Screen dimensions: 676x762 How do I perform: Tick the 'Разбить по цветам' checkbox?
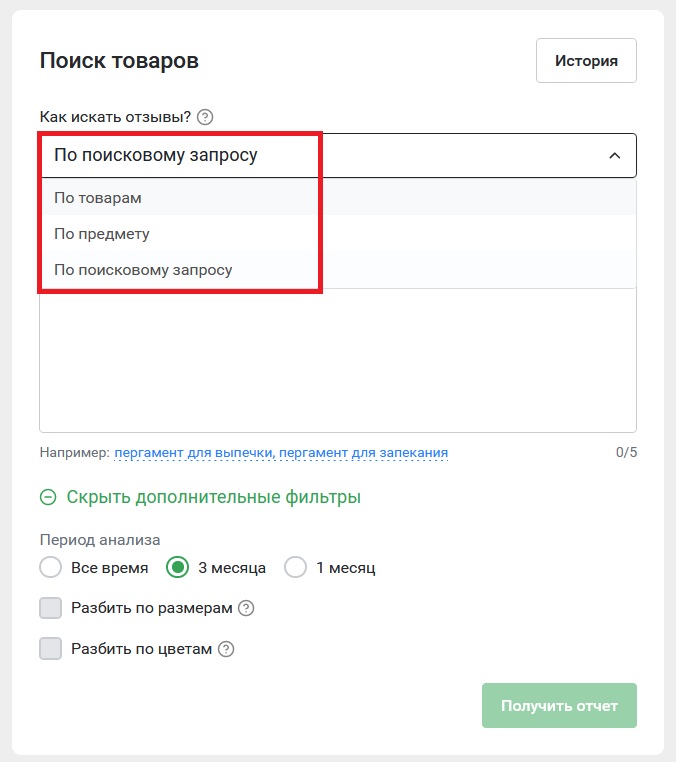click(x=51, y=649)
